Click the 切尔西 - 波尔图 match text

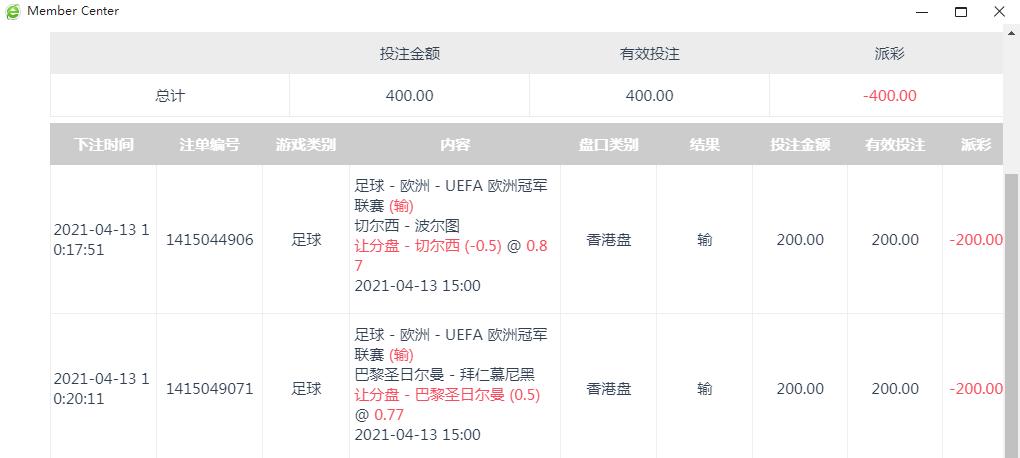pyautogui.click(x=407, y=226)
